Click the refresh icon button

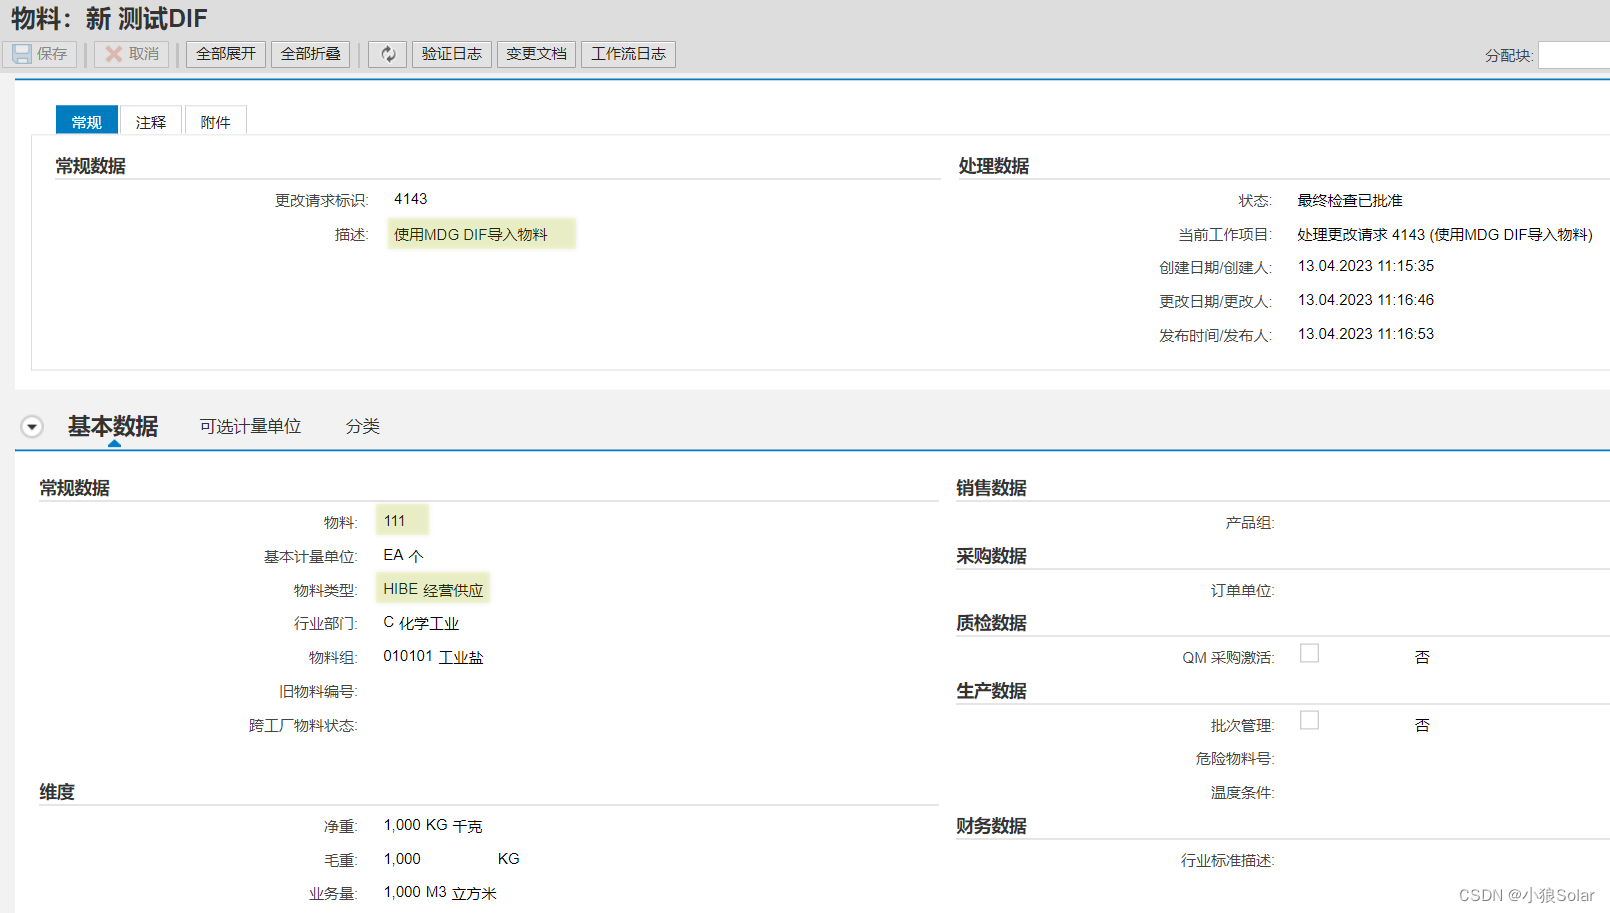[x=388, y=54]
